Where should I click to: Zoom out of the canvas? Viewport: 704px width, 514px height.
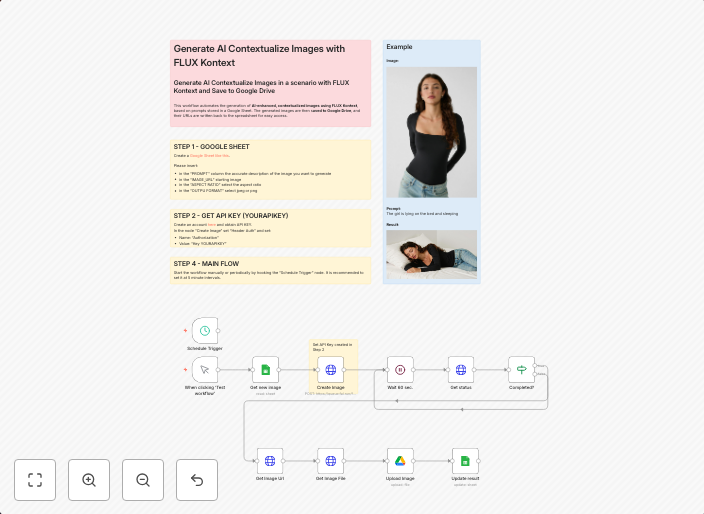pyautogui.click(x=143, y=480)
